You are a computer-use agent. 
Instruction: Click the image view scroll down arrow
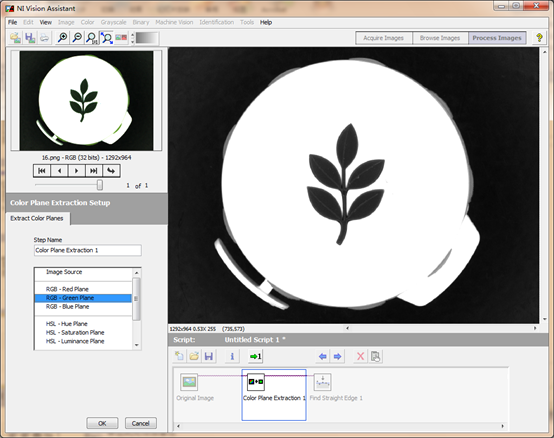544,319
